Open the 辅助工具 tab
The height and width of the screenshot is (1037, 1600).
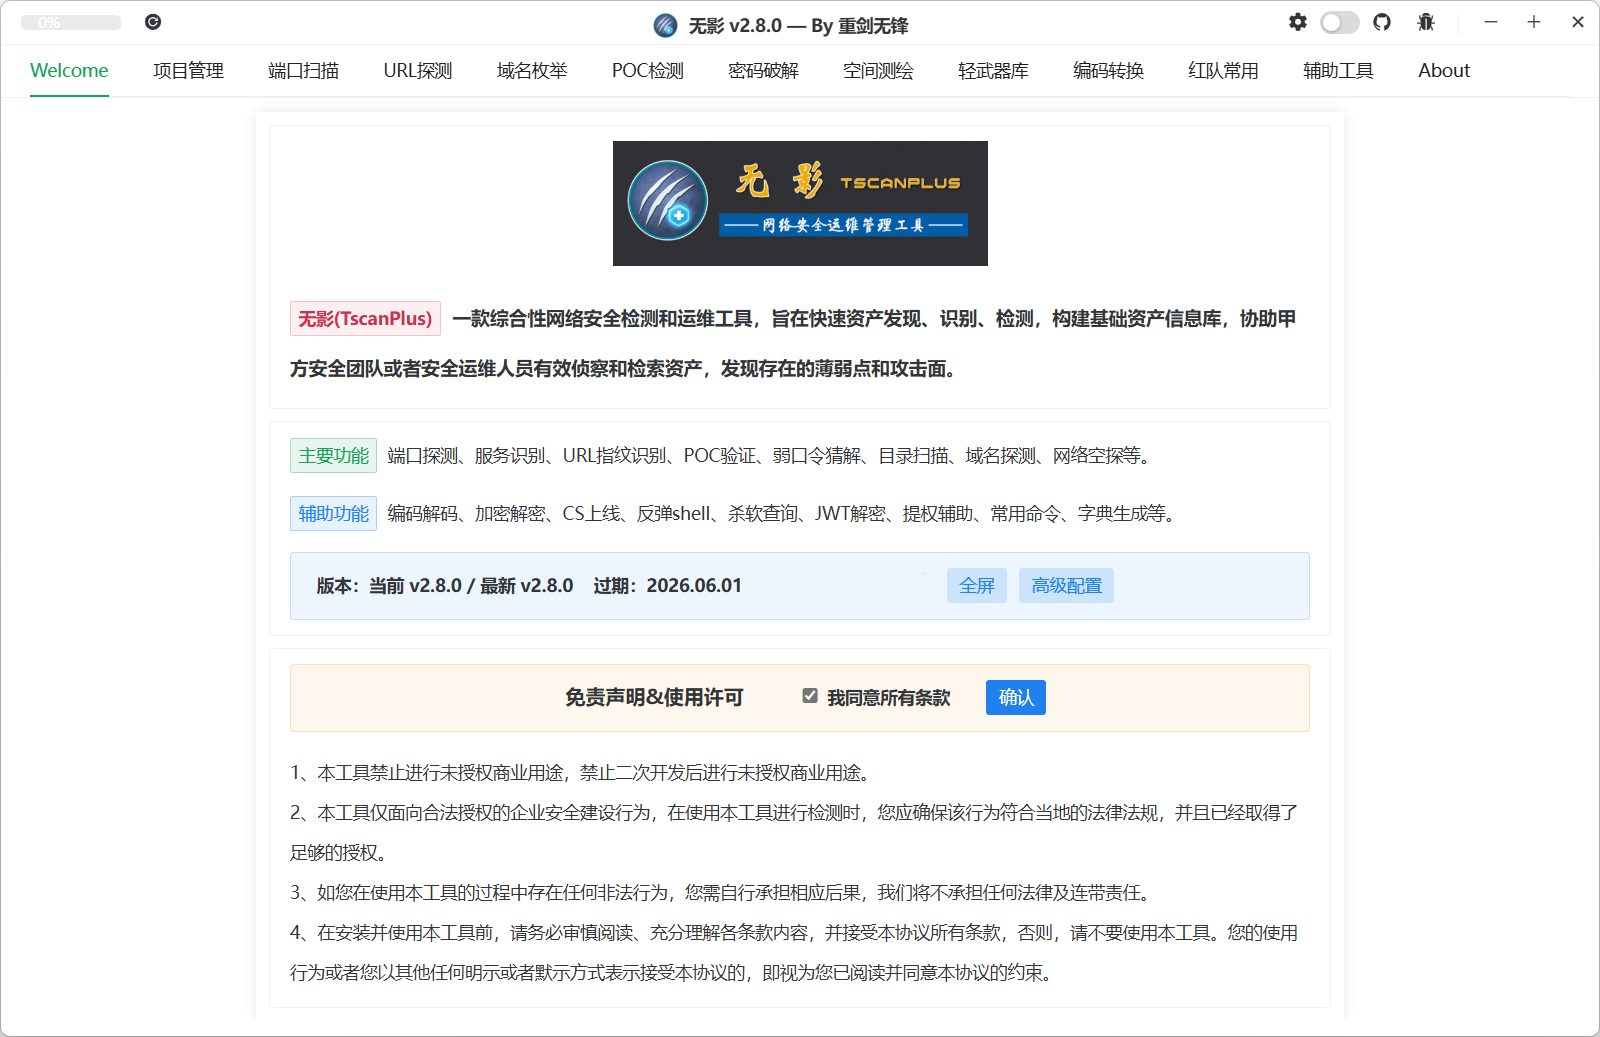tap(1338, 71)
